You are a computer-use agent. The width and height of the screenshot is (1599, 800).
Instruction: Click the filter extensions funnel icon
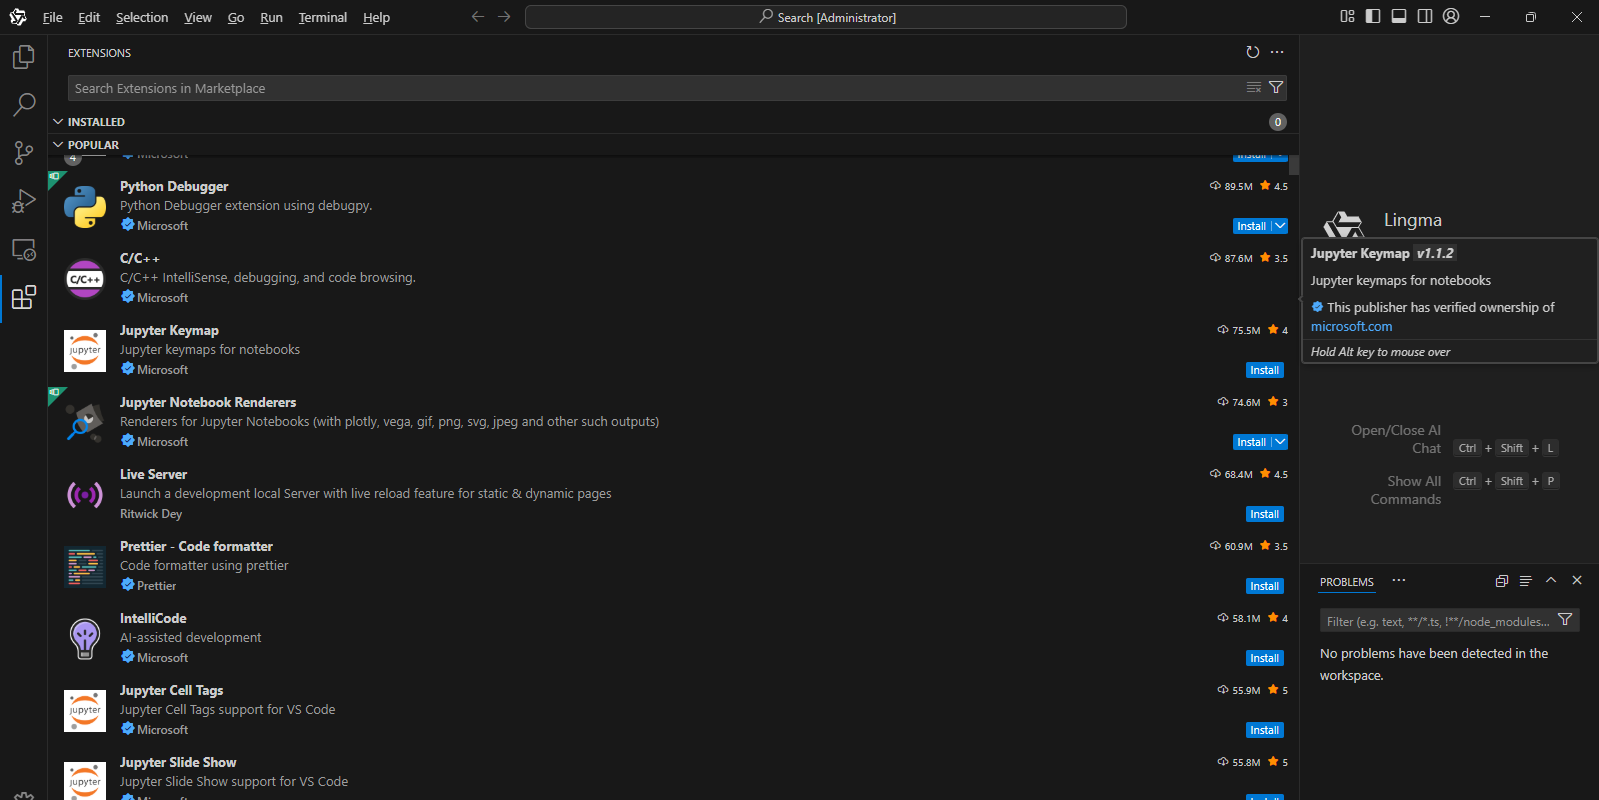tap(1276, 88)
